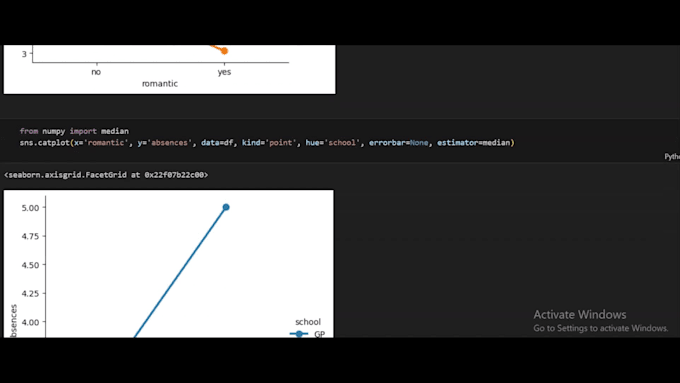
Task: Click the orange data point above 'yes'
Action: point(224,51)
